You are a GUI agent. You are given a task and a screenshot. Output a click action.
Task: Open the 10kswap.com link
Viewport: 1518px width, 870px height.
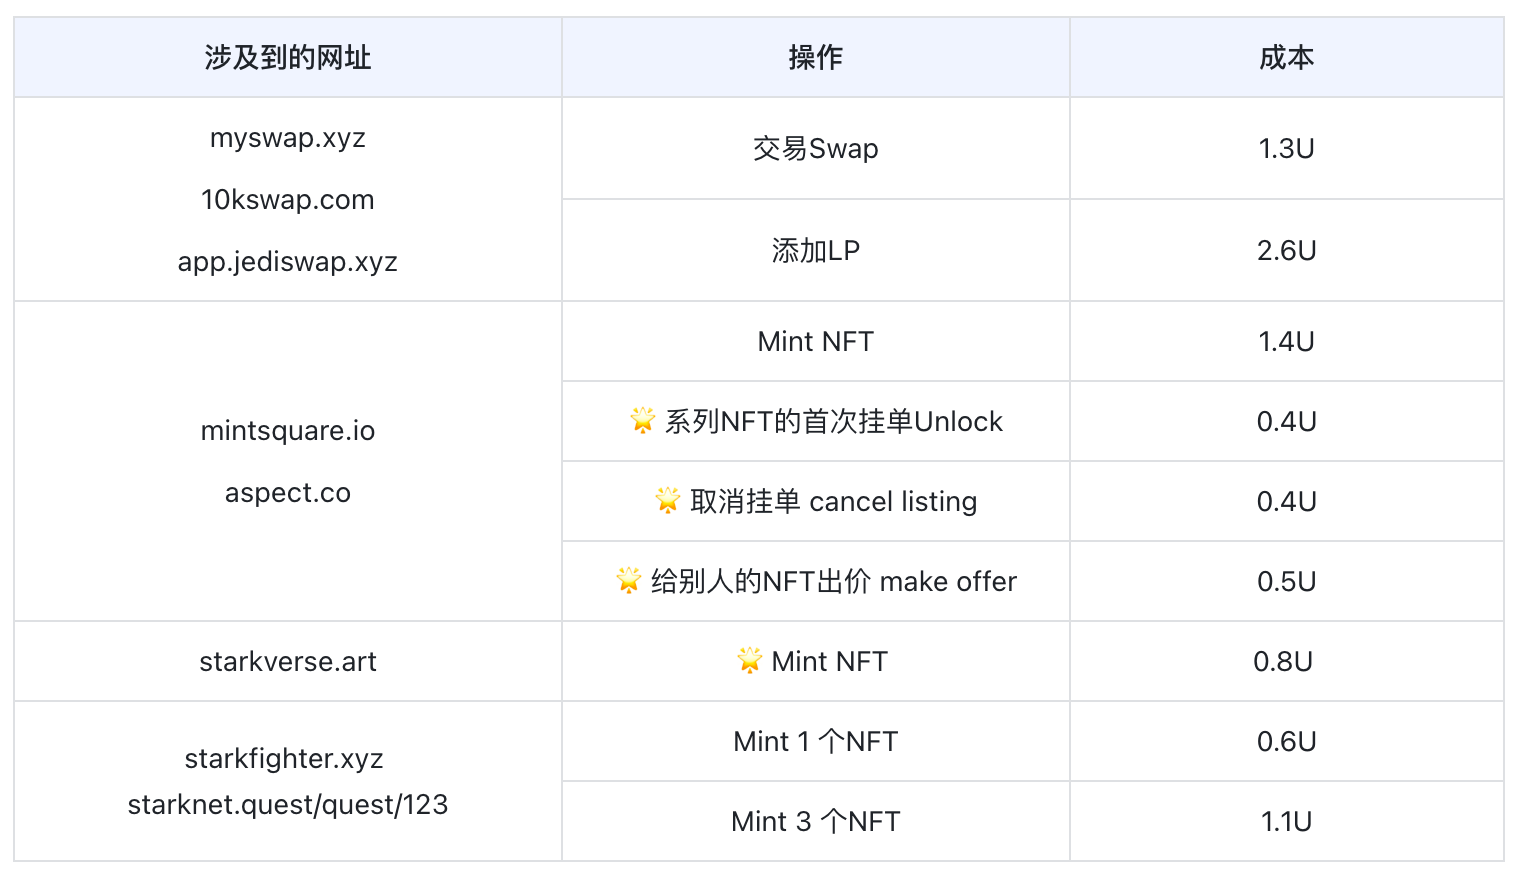point(288,200)
